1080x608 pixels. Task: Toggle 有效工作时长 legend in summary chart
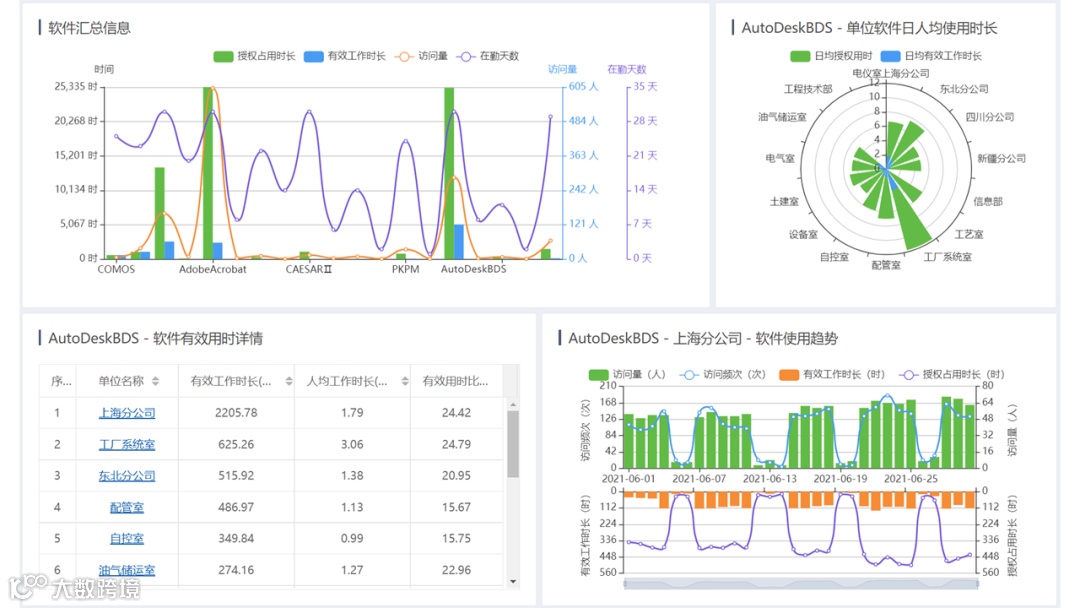344,56
